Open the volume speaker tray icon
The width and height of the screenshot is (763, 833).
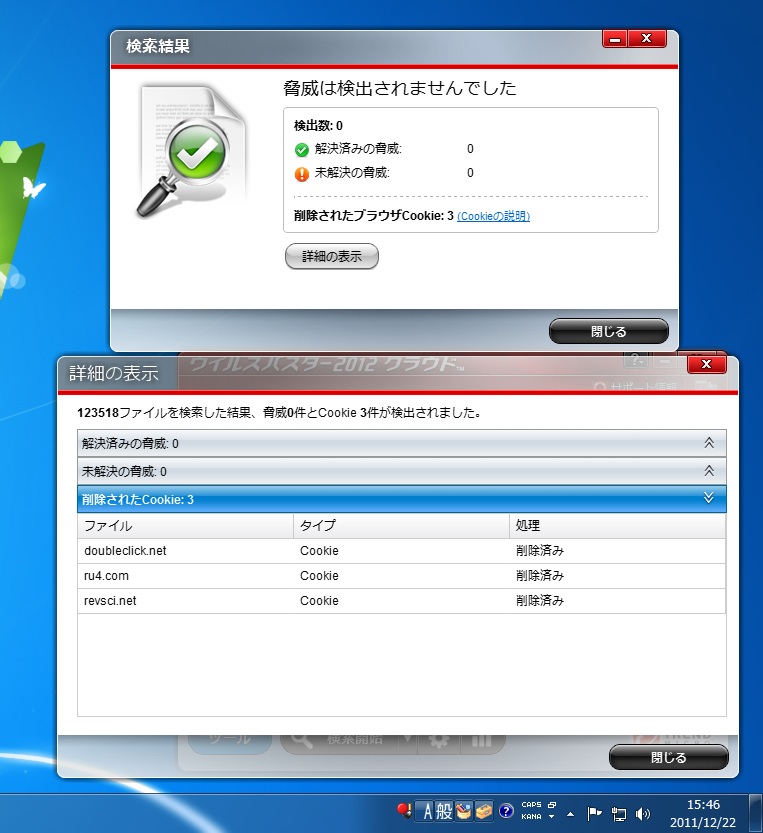(x=642, y=812)
